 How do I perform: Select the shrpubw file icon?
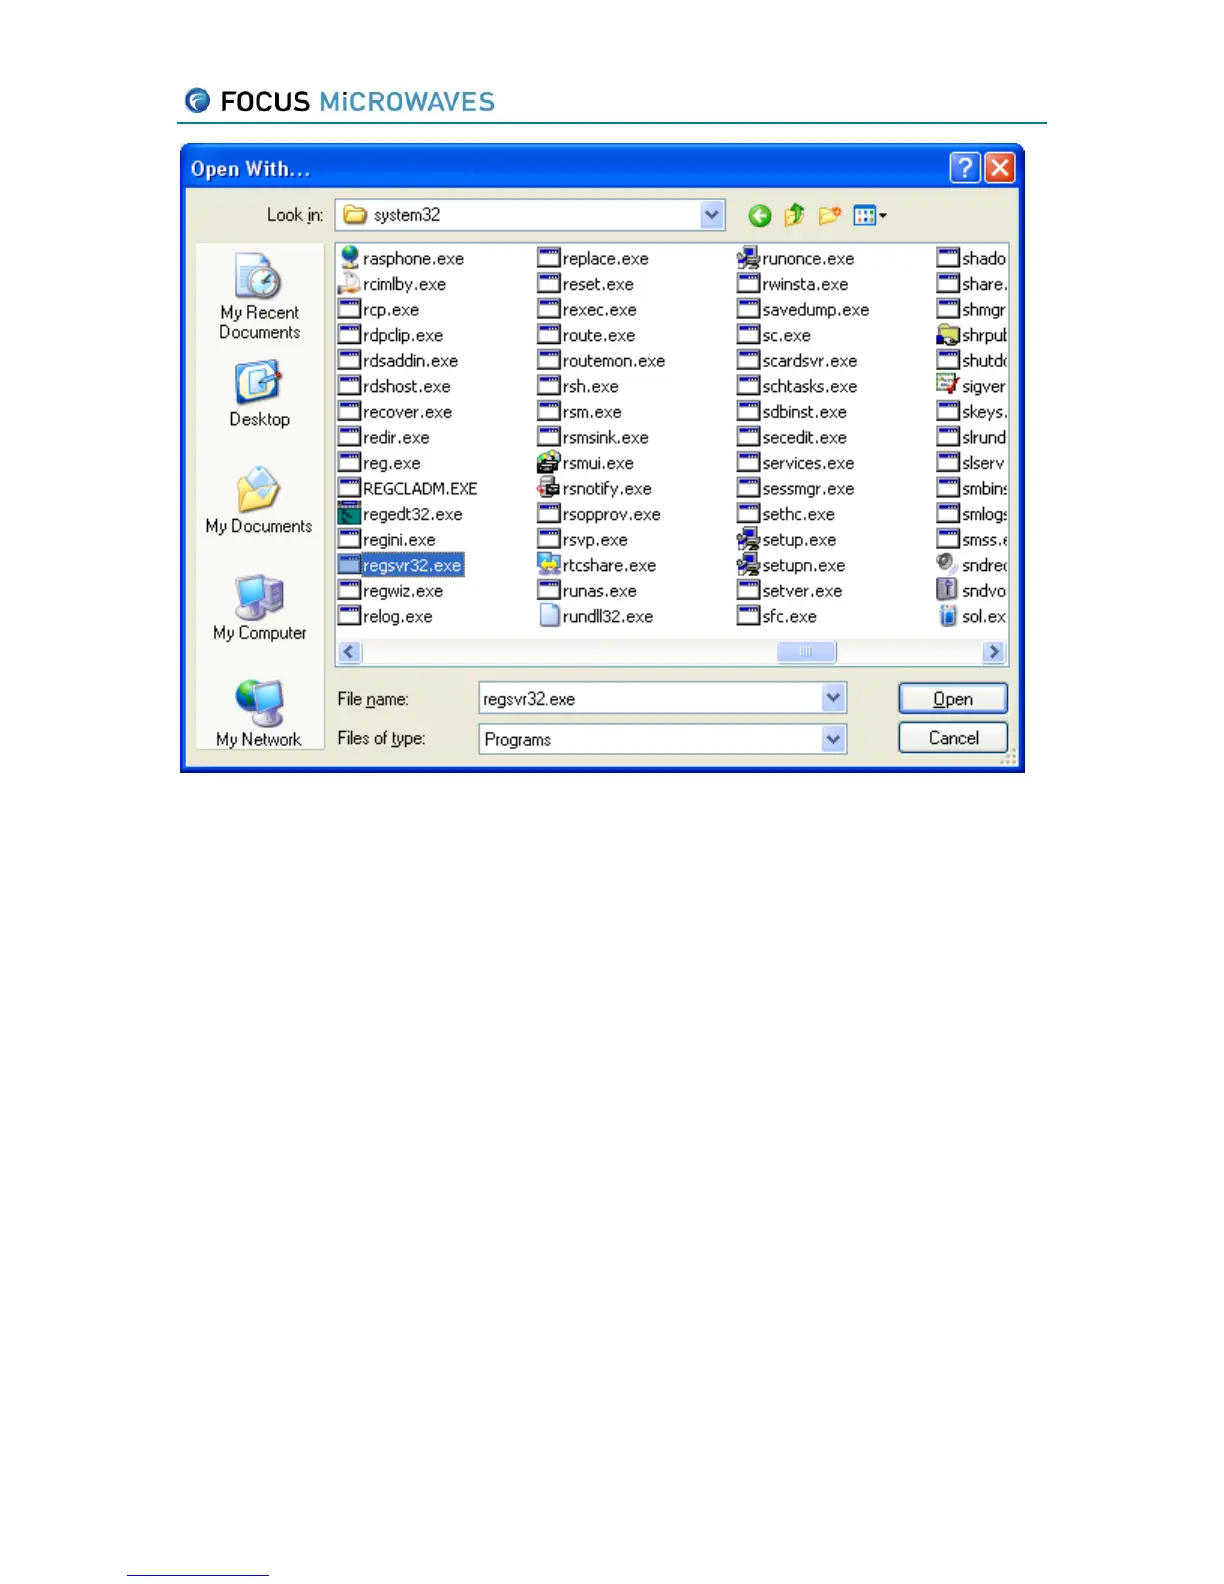[948, 335]
